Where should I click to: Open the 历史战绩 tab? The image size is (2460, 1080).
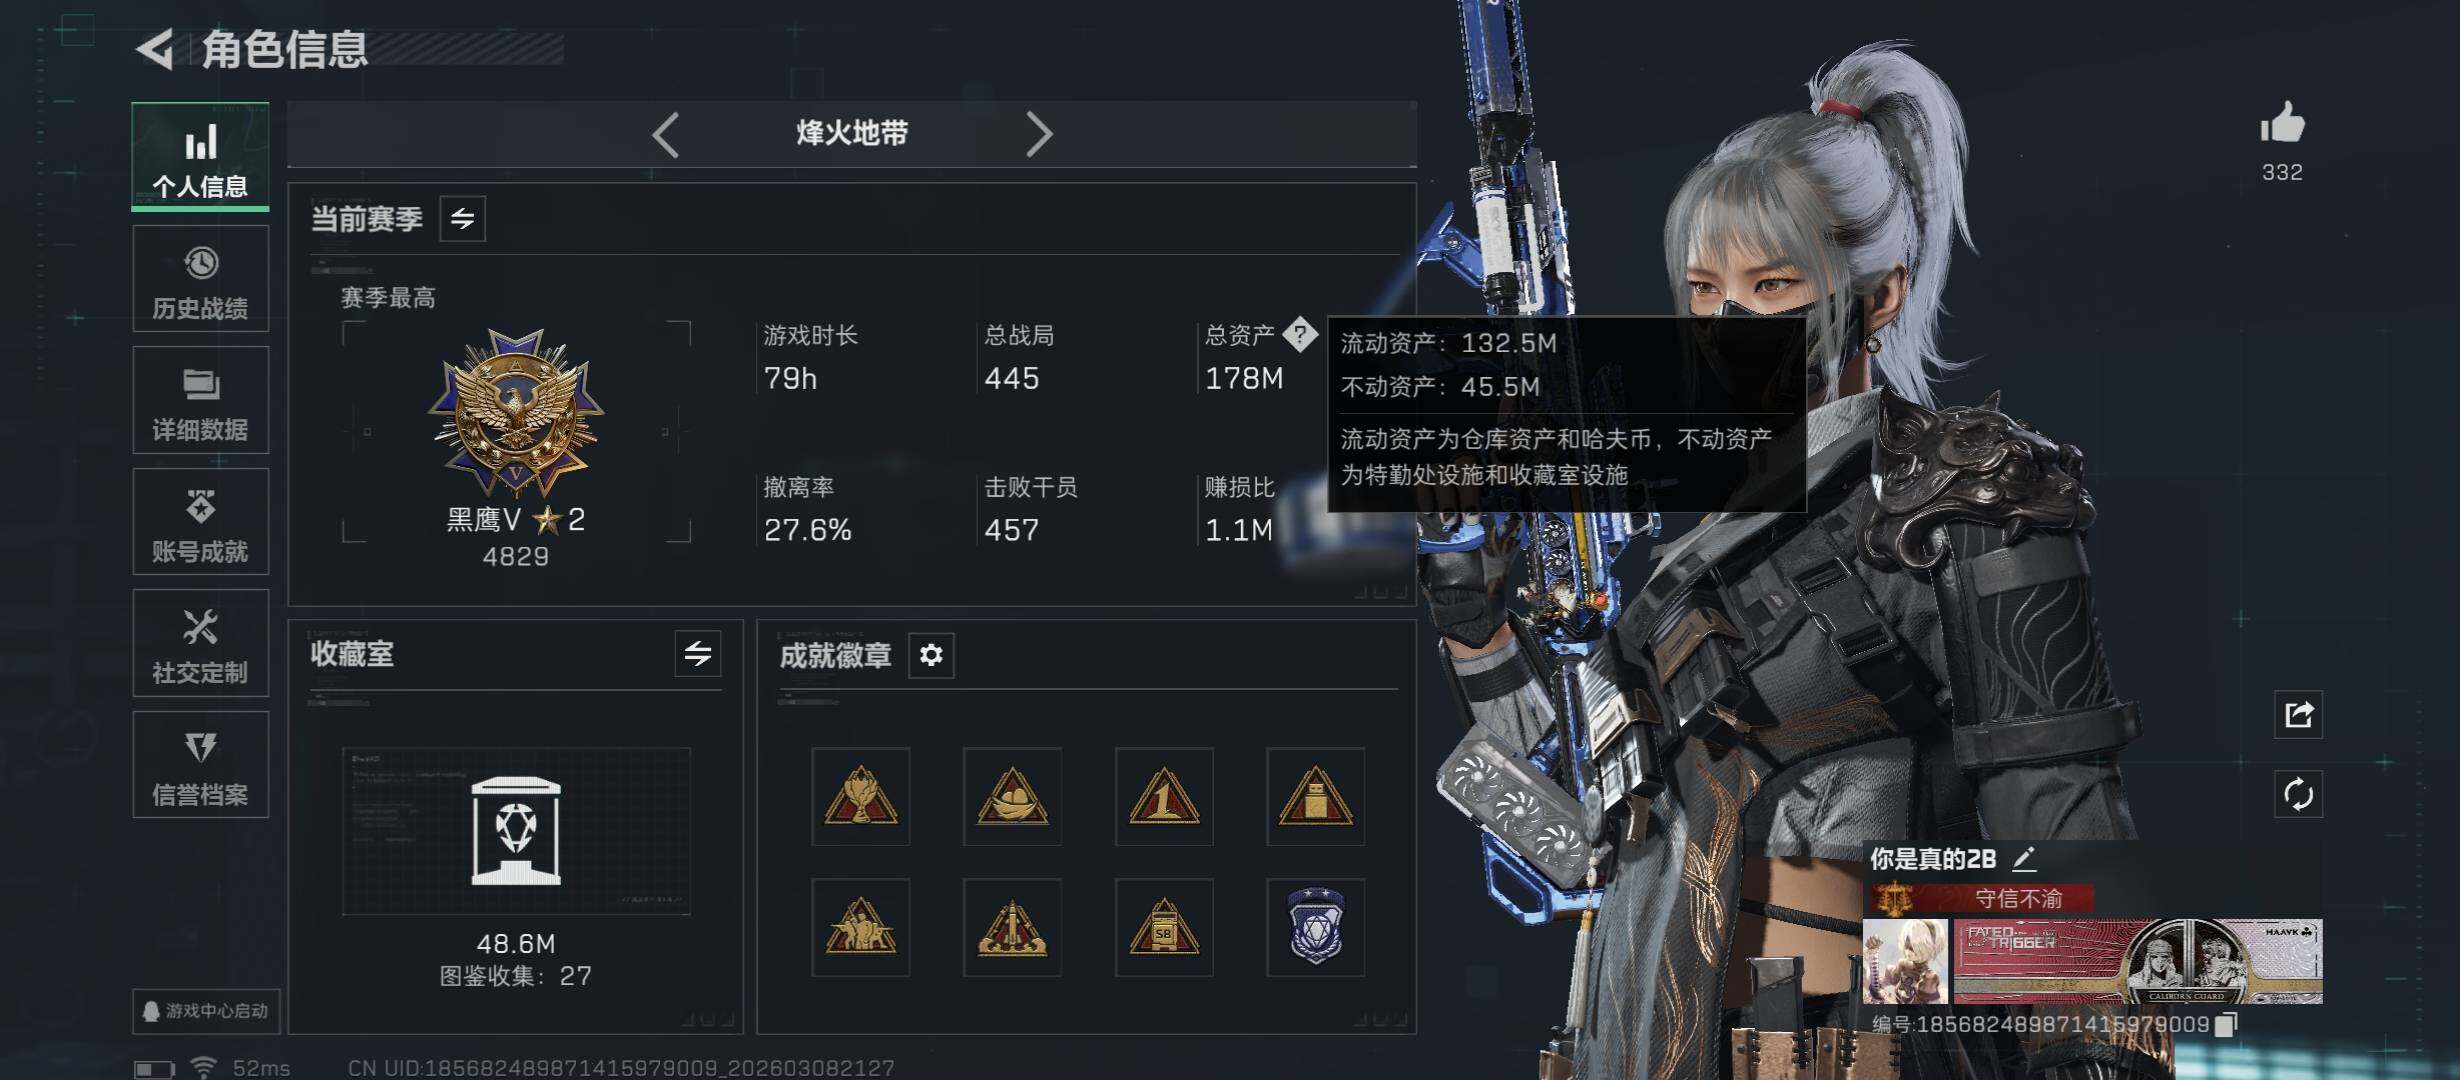click(201, 279)
